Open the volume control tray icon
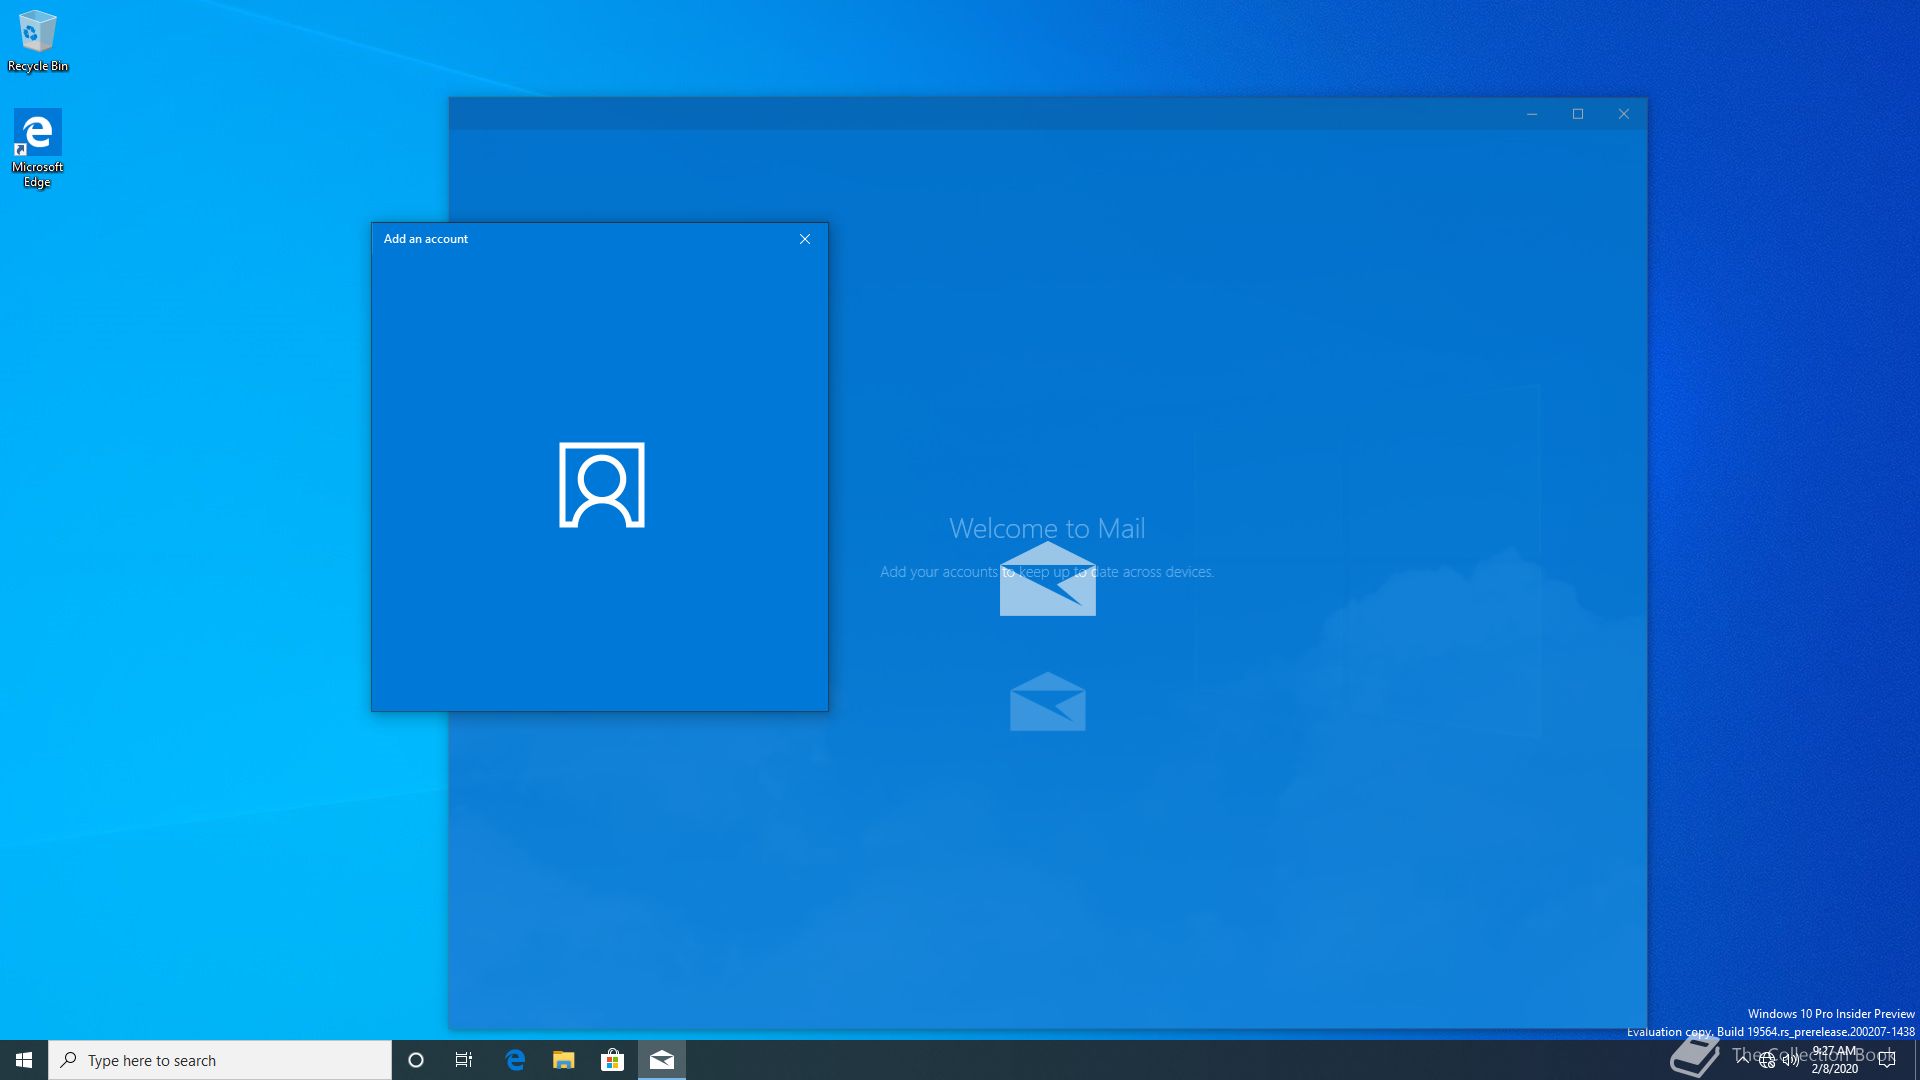 click(x=1790, y=1060)
